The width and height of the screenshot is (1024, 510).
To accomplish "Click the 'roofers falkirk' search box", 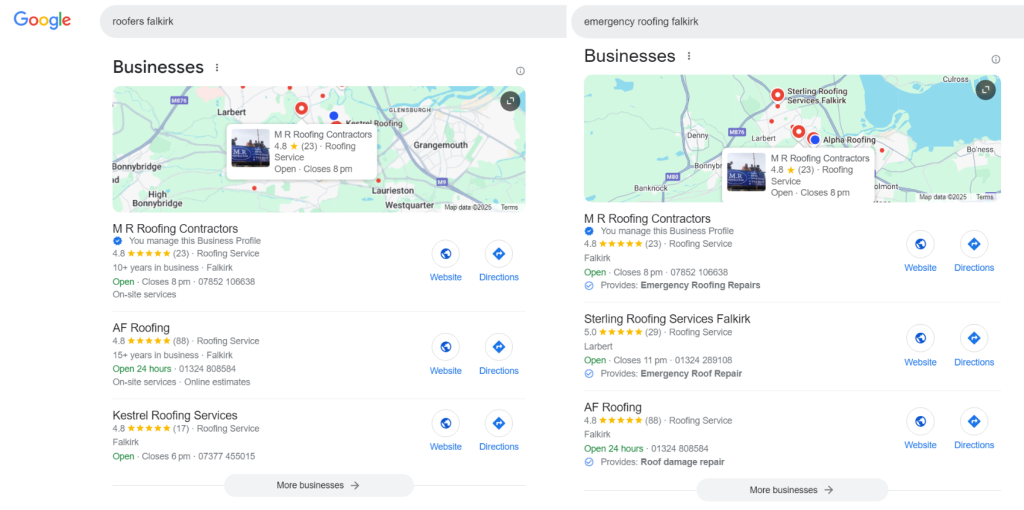I will [333, 22].
